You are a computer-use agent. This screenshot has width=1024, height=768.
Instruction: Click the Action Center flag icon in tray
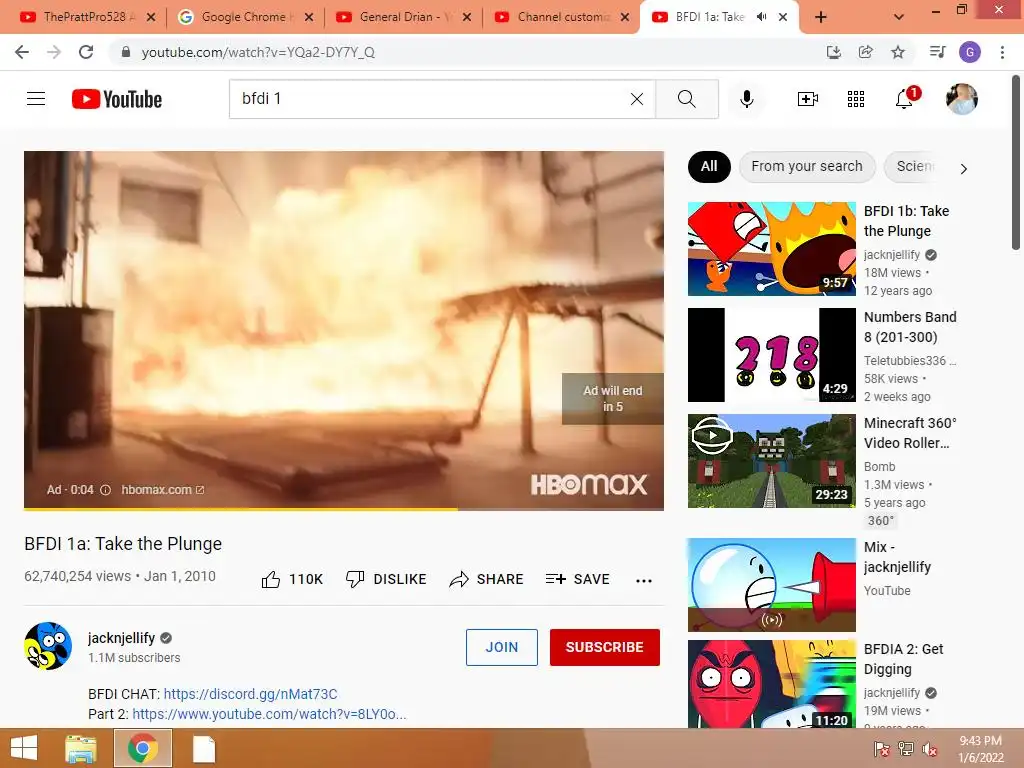[881, 749]
